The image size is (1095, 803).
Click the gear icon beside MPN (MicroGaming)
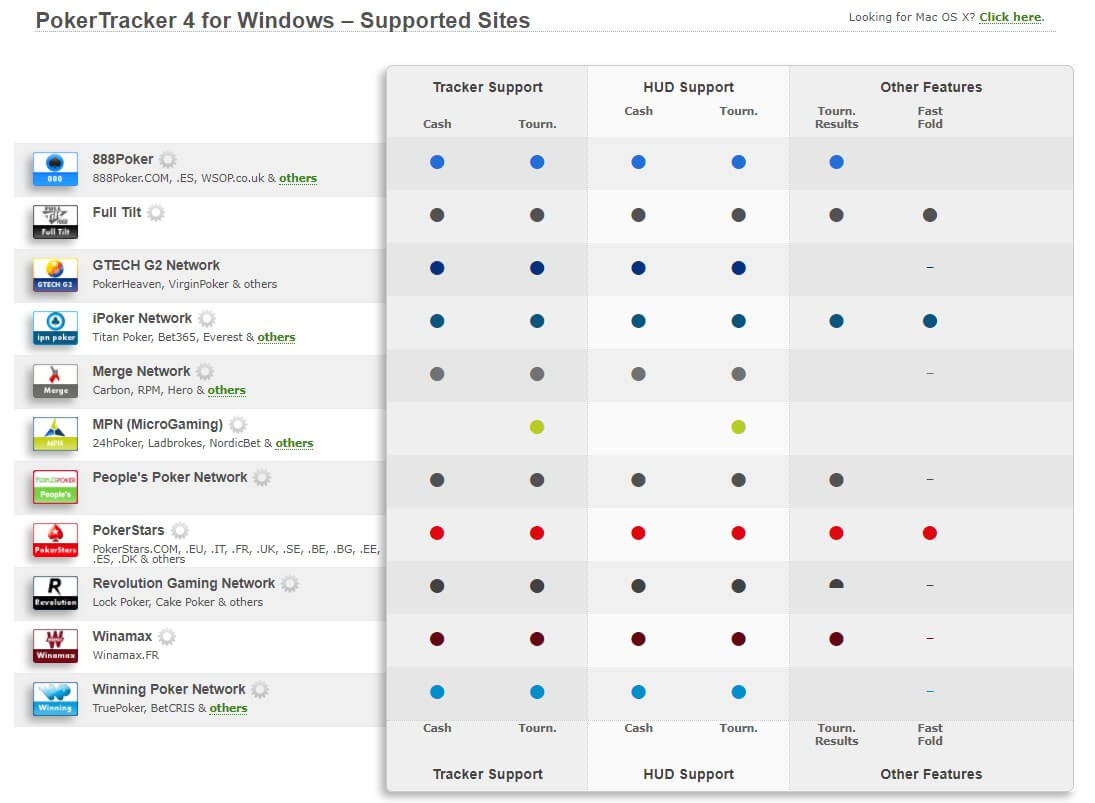coord(238,425)
